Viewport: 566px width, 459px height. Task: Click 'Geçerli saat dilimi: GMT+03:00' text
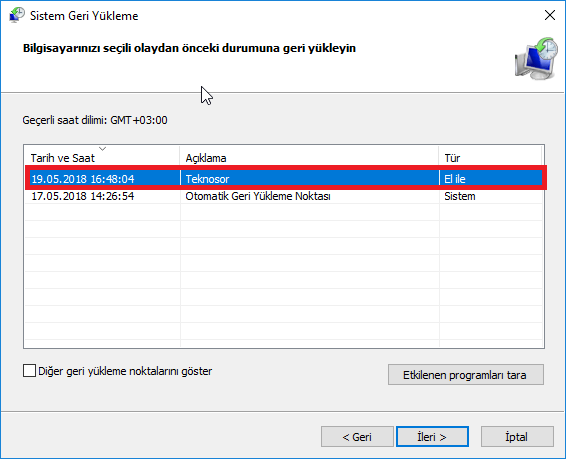(95, 120)
